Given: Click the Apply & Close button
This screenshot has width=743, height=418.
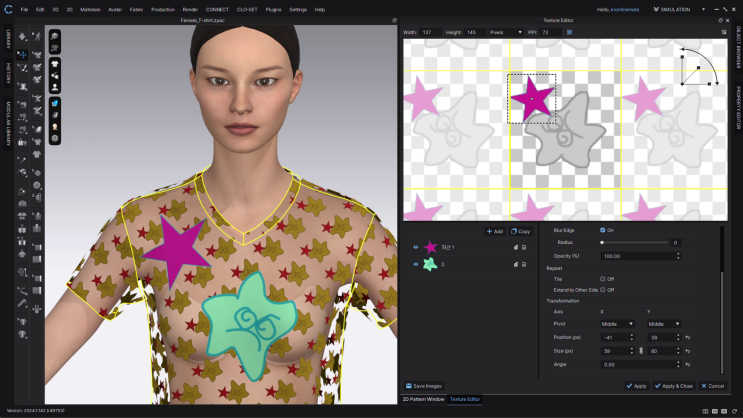Looking at the screenshot, I should click(673, 386).
